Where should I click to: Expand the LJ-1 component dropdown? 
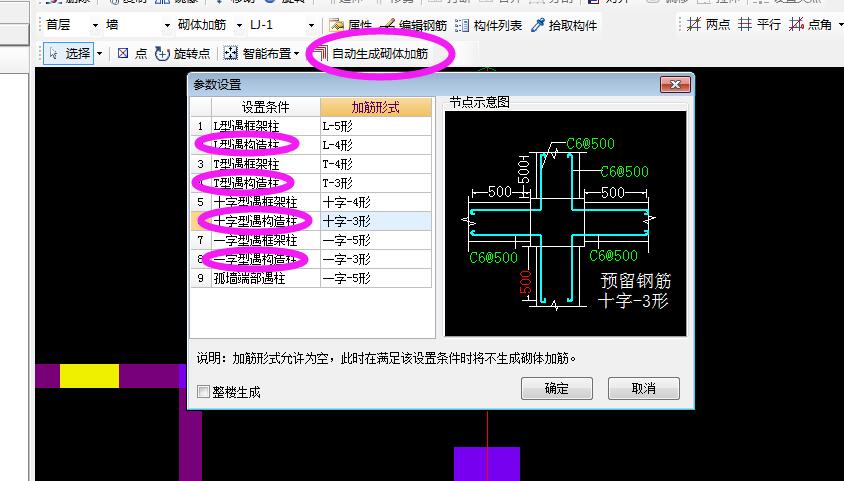click(x=311, y=25)
